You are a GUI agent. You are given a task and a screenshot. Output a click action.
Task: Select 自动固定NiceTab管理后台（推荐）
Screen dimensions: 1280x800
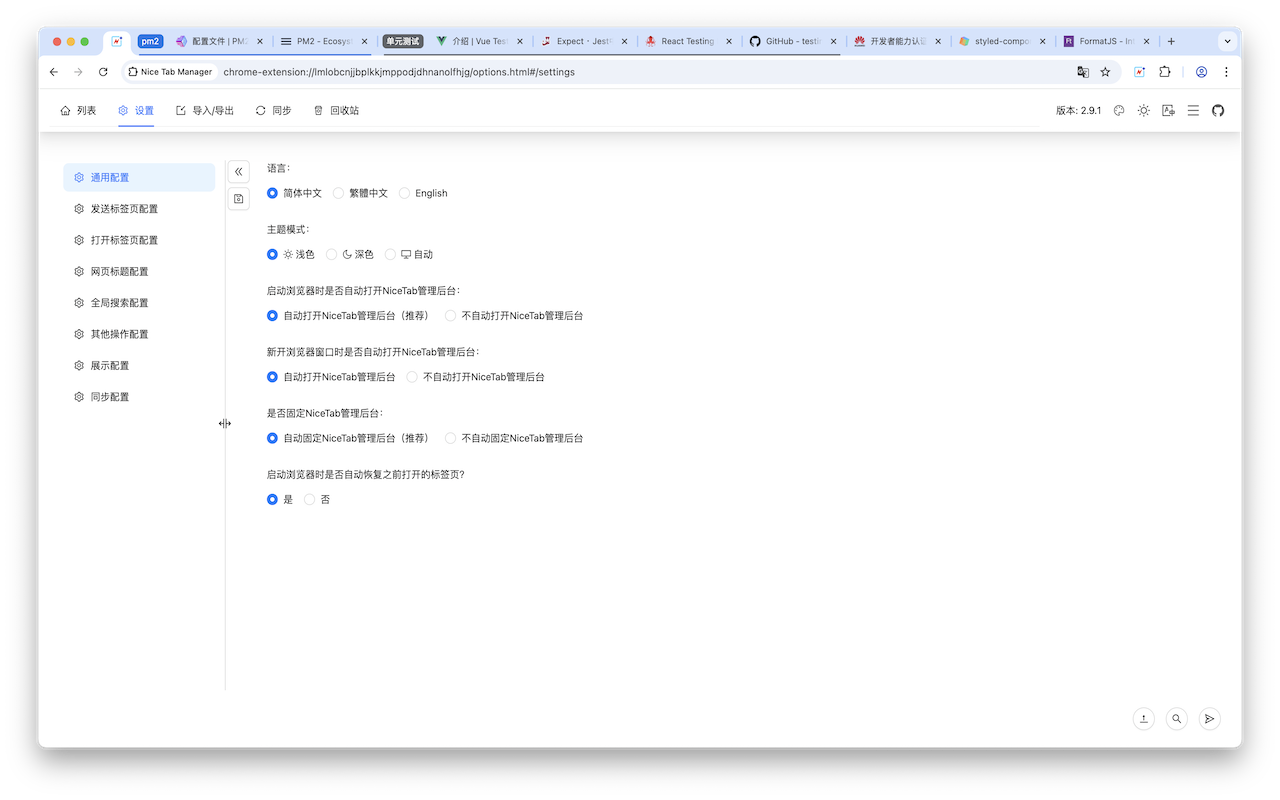(348, 438)
